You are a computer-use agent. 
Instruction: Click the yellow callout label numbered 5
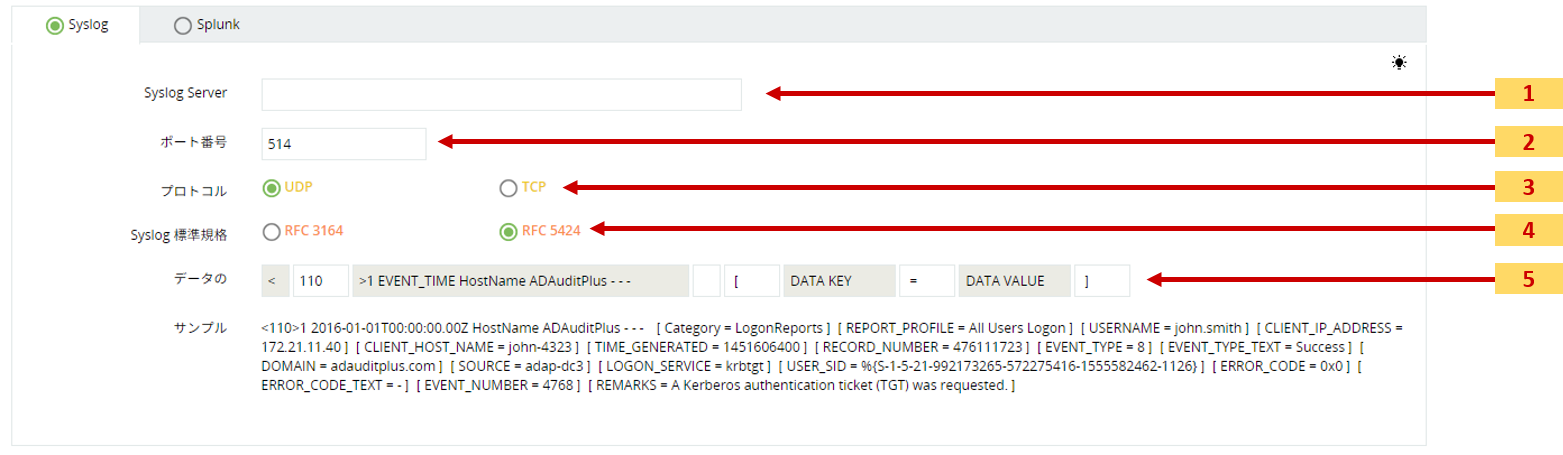[1527, 279]
